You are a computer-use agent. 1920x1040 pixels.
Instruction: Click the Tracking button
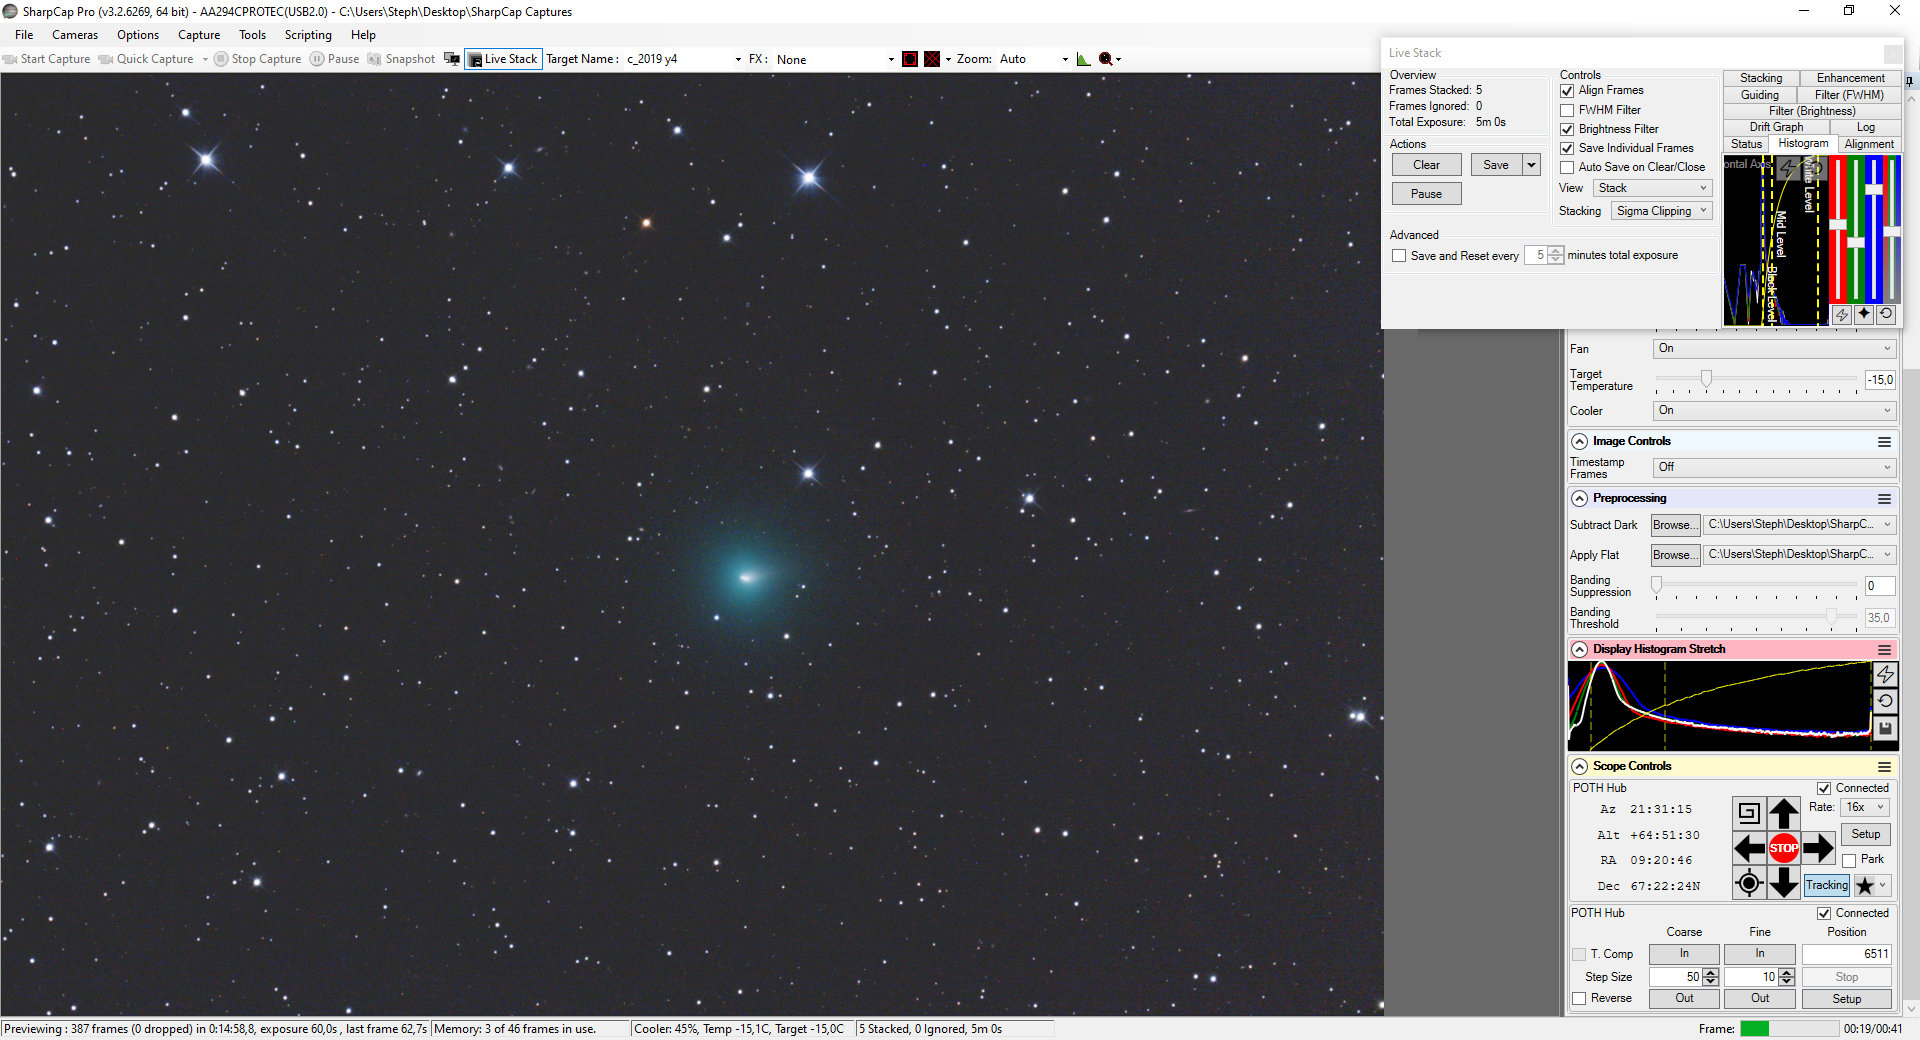pos(1826,885)
